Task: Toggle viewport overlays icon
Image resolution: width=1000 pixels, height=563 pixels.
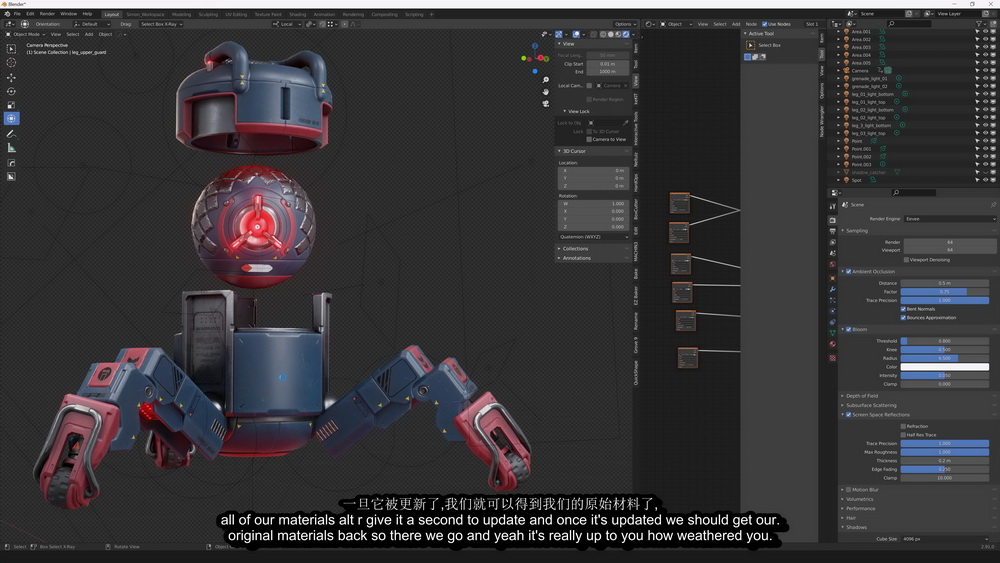Action: pos(575,34)
